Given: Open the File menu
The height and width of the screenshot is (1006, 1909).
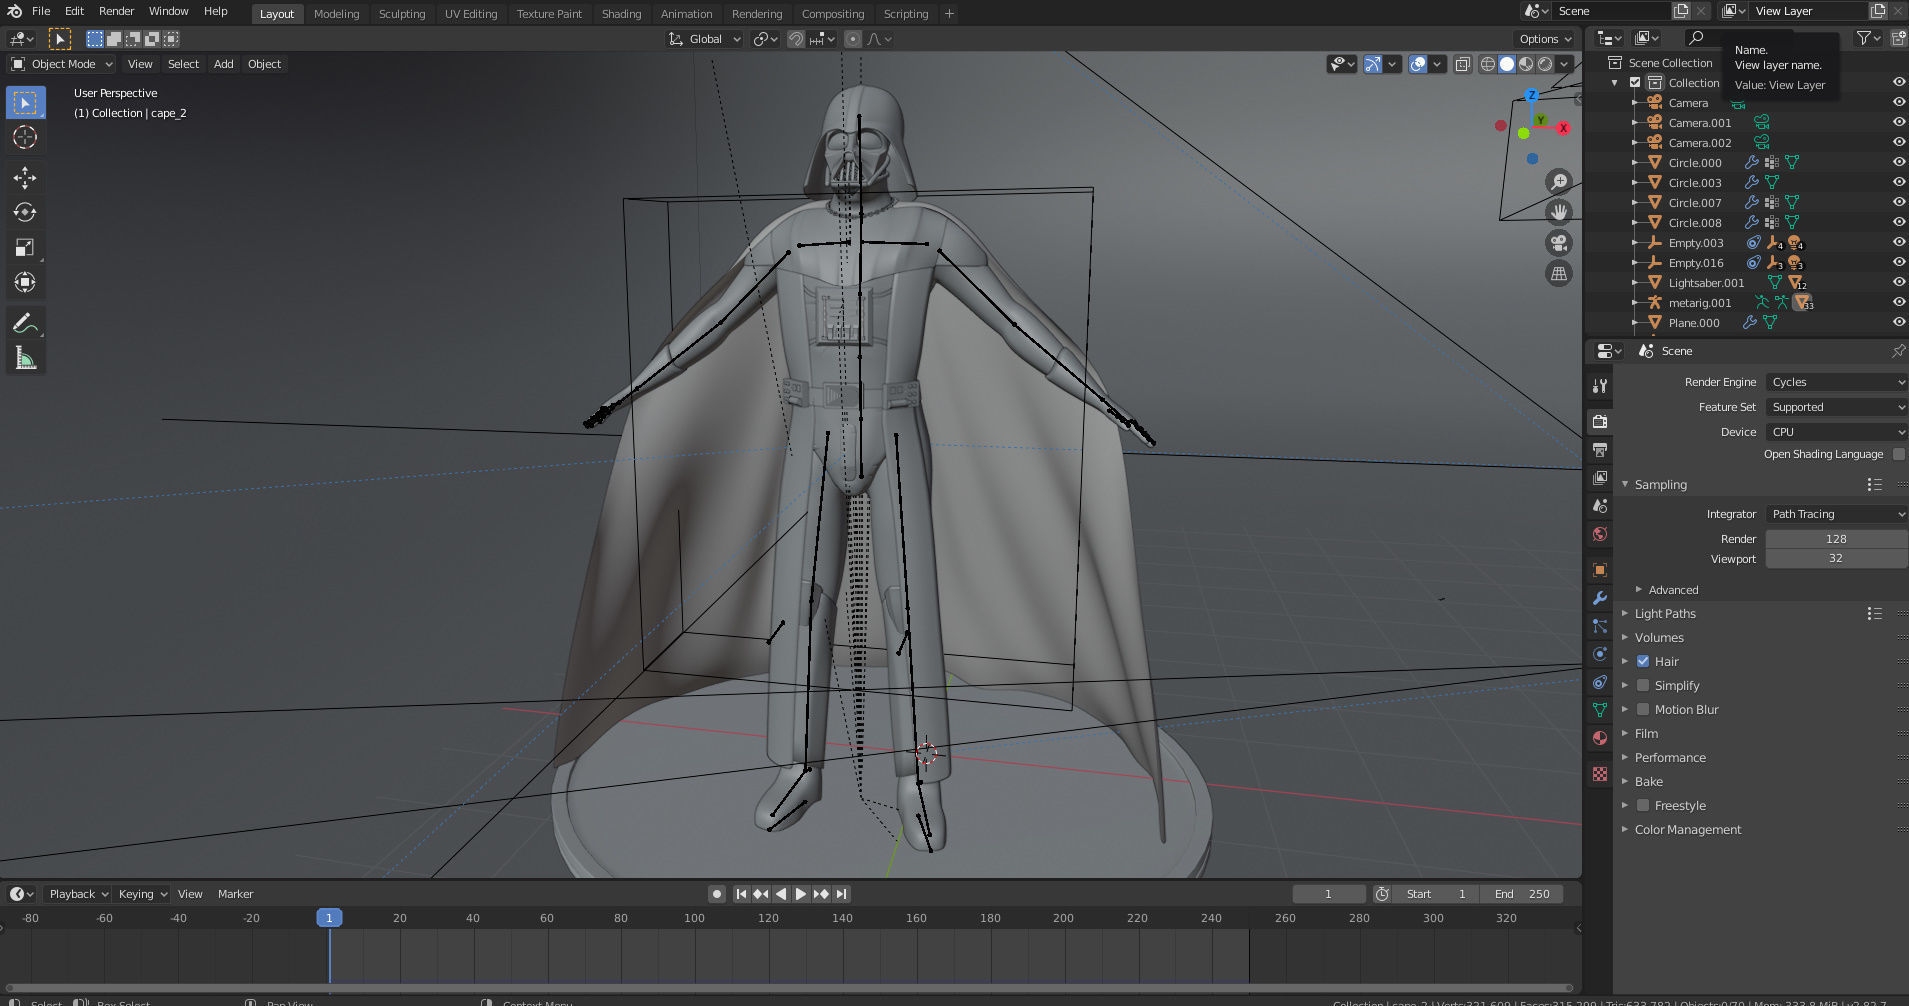Looking at the screenshot, I should click(41, 11).
